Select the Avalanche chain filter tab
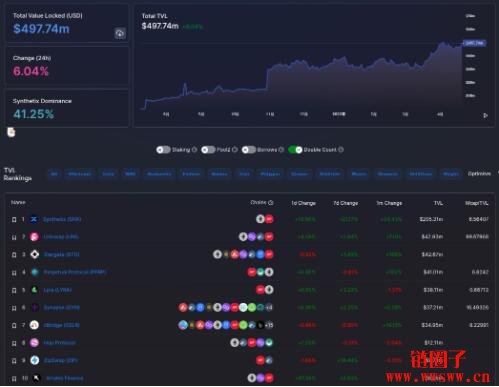 click(x=159, y=174)
